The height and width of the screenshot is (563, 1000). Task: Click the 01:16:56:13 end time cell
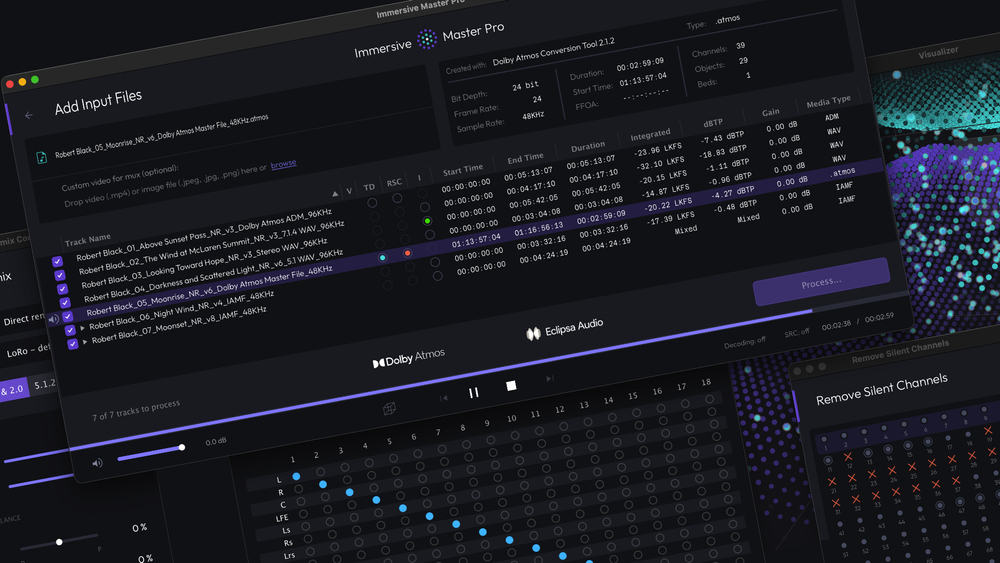click(539, 229)
